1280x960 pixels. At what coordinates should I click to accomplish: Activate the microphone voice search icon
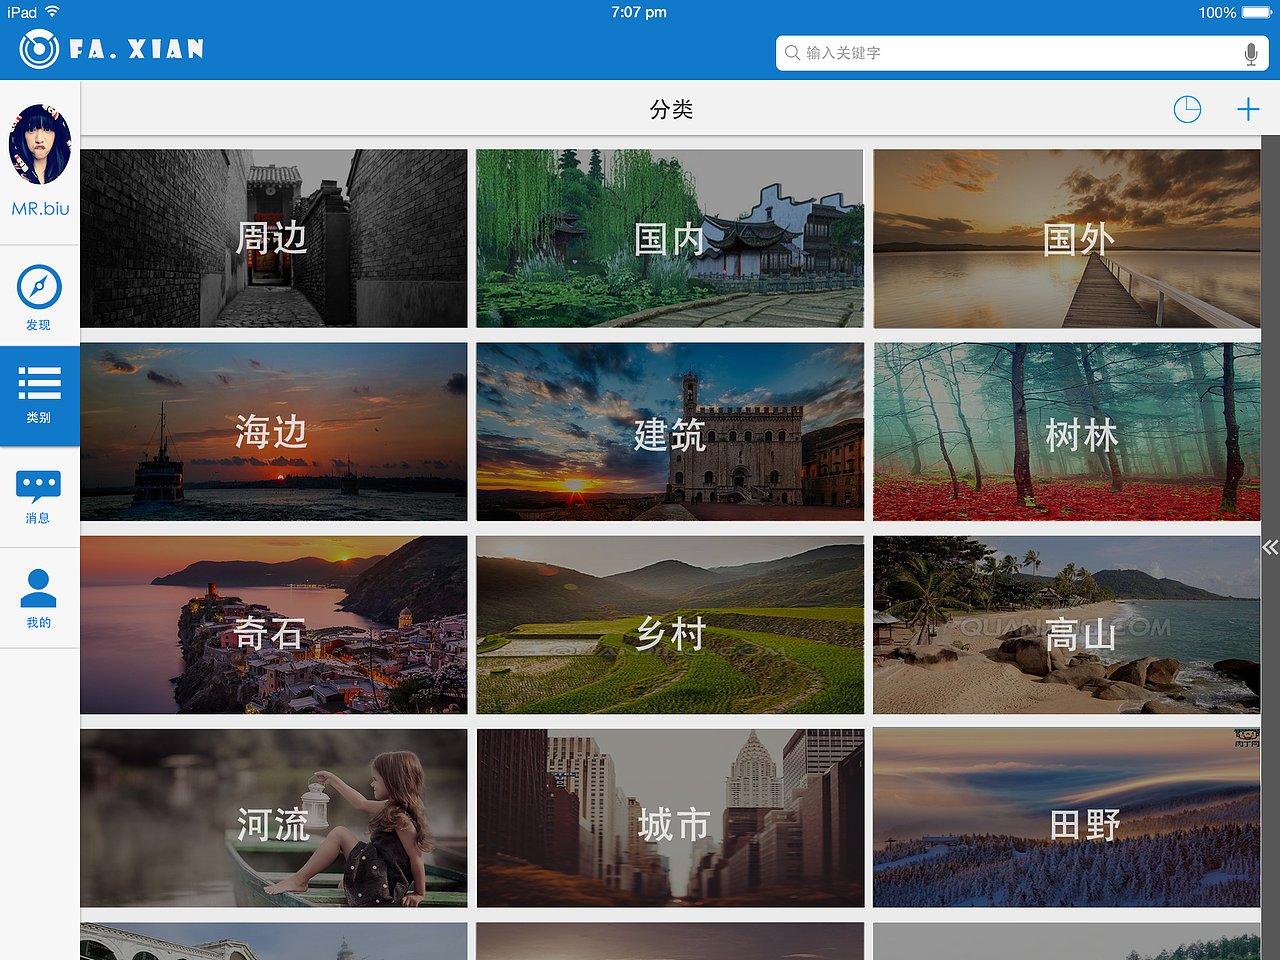(1251, 53)
